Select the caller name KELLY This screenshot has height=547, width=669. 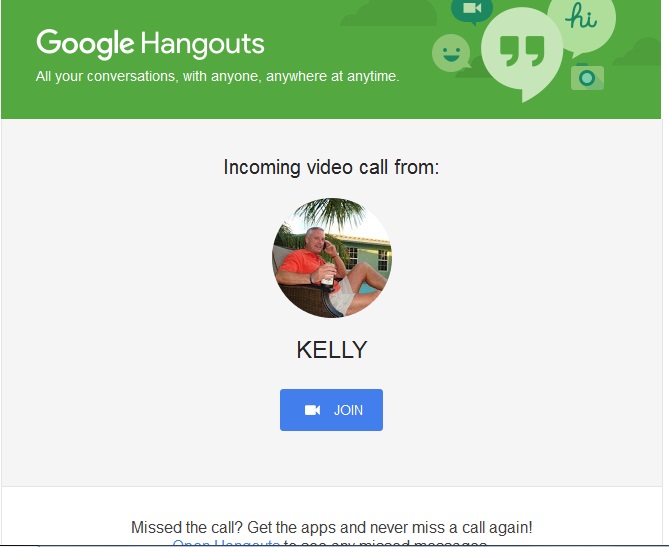(332, 350)
